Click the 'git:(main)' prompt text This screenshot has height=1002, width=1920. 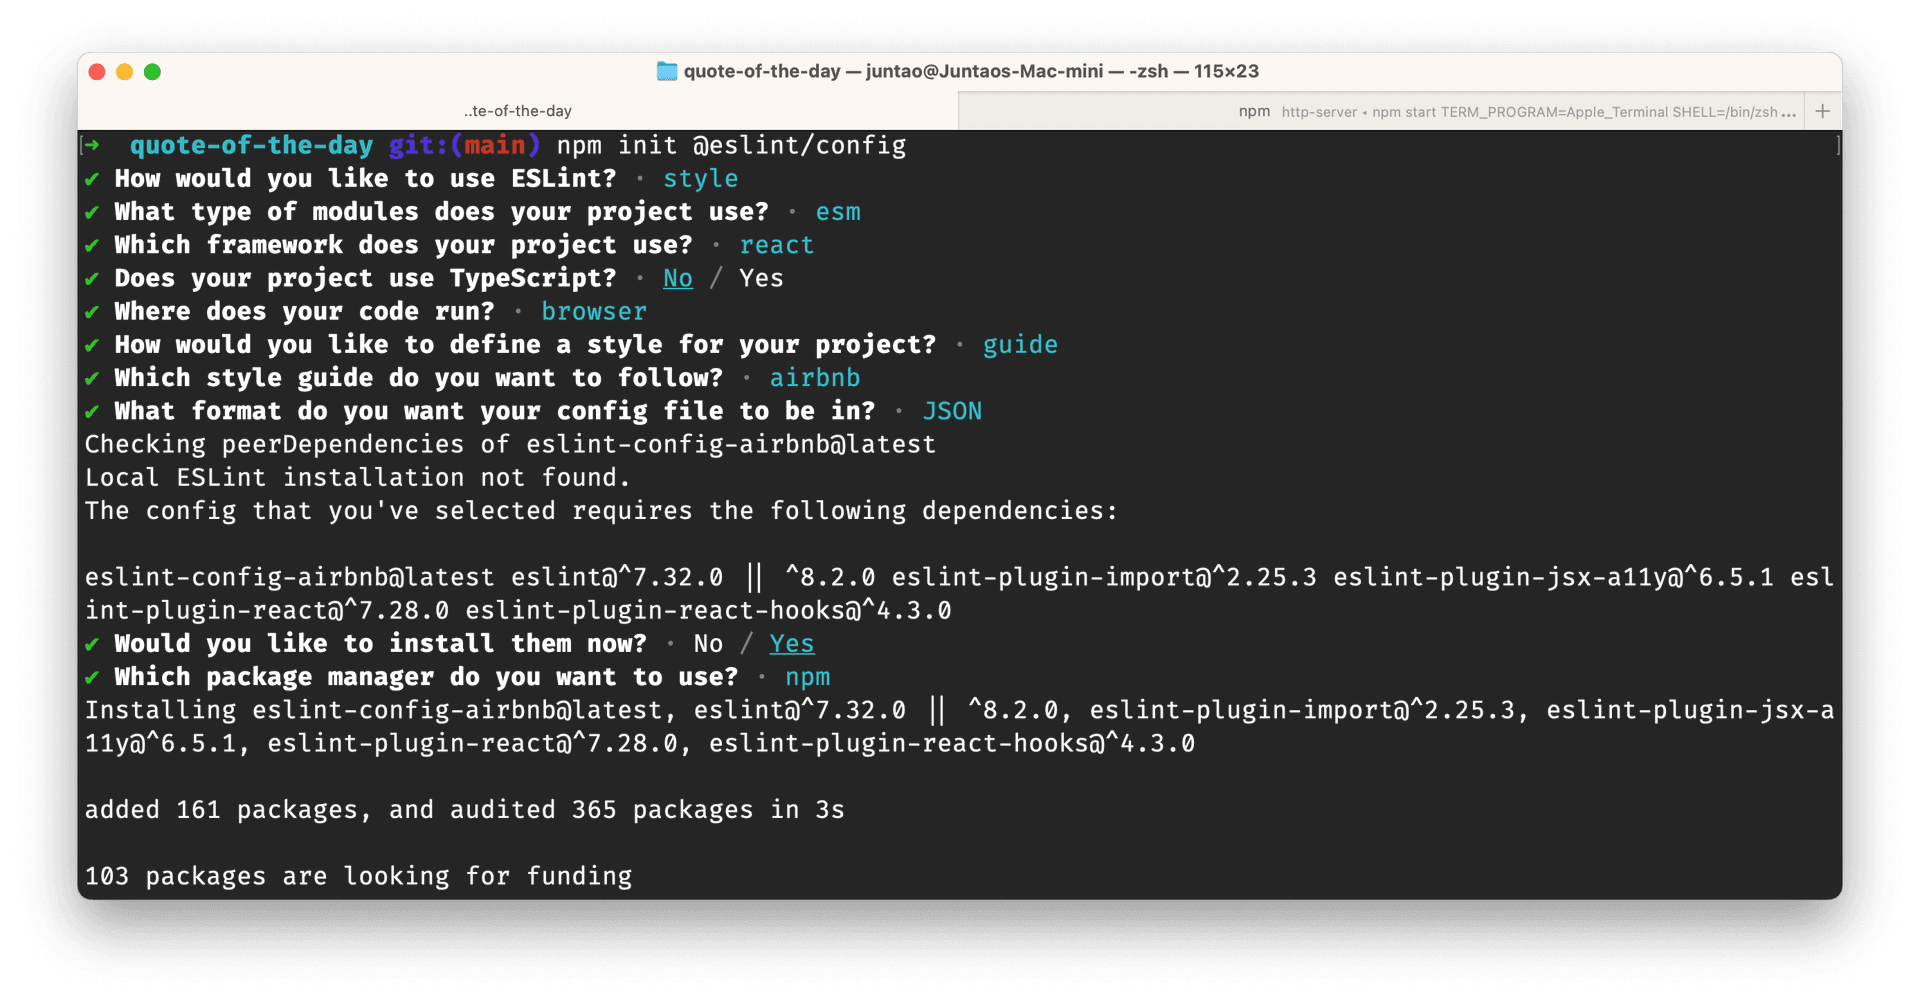[464, 146]
